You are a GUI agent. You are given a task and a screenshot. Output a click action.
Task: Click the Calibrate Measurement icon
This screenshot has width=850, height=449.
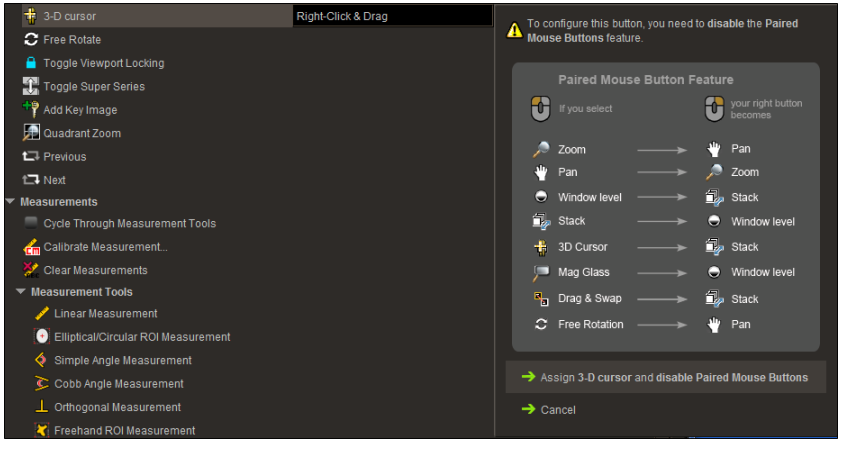30,247
